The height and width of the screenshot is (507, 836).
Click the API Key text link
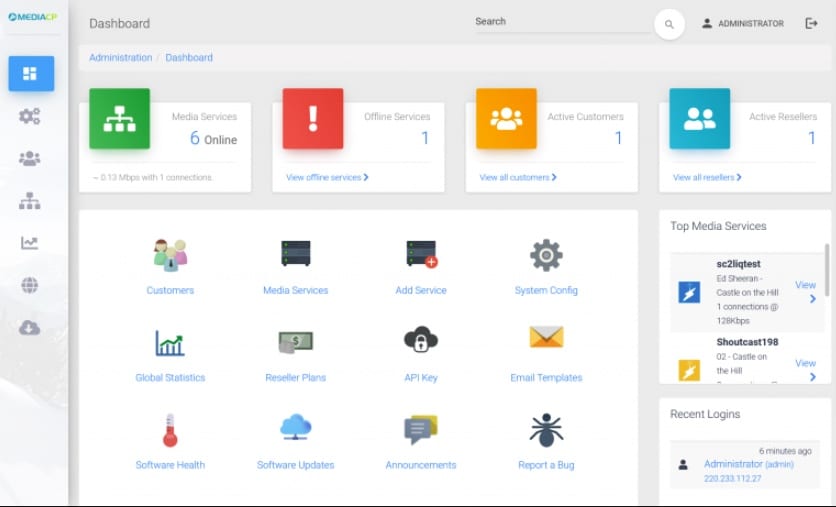421,378
